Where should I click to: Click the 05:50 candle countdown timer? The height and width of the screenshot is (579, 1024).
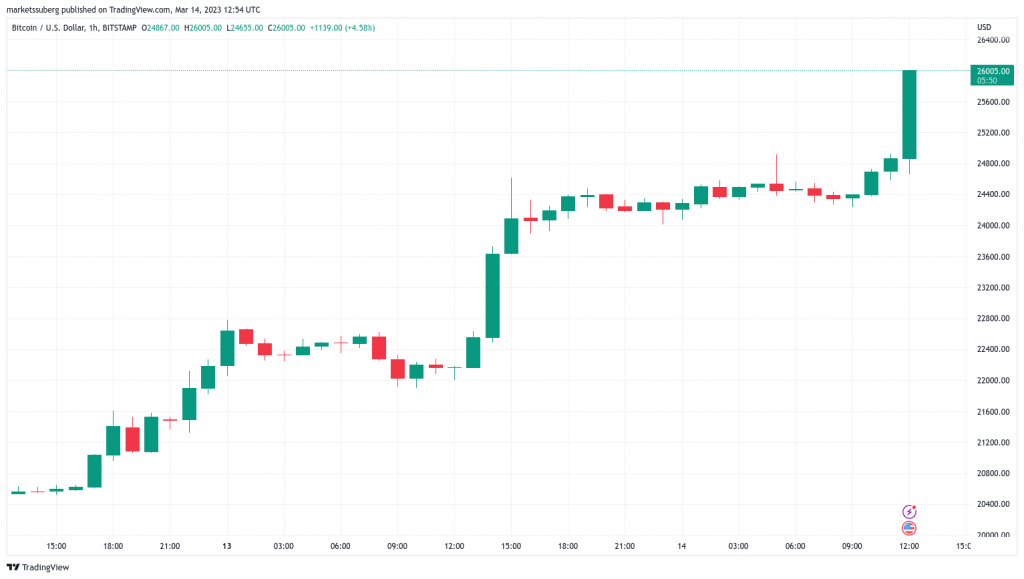[x=987, y=80]
